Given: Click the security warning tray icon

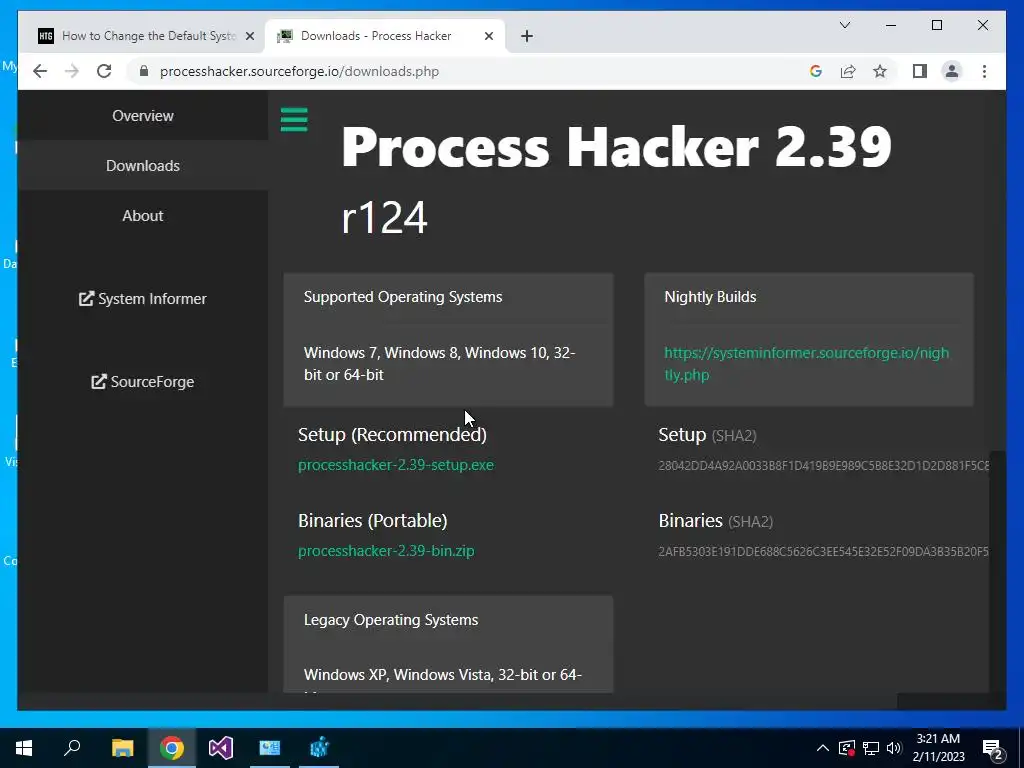Looking at the screenshot, I should click(x=846, y=748).
